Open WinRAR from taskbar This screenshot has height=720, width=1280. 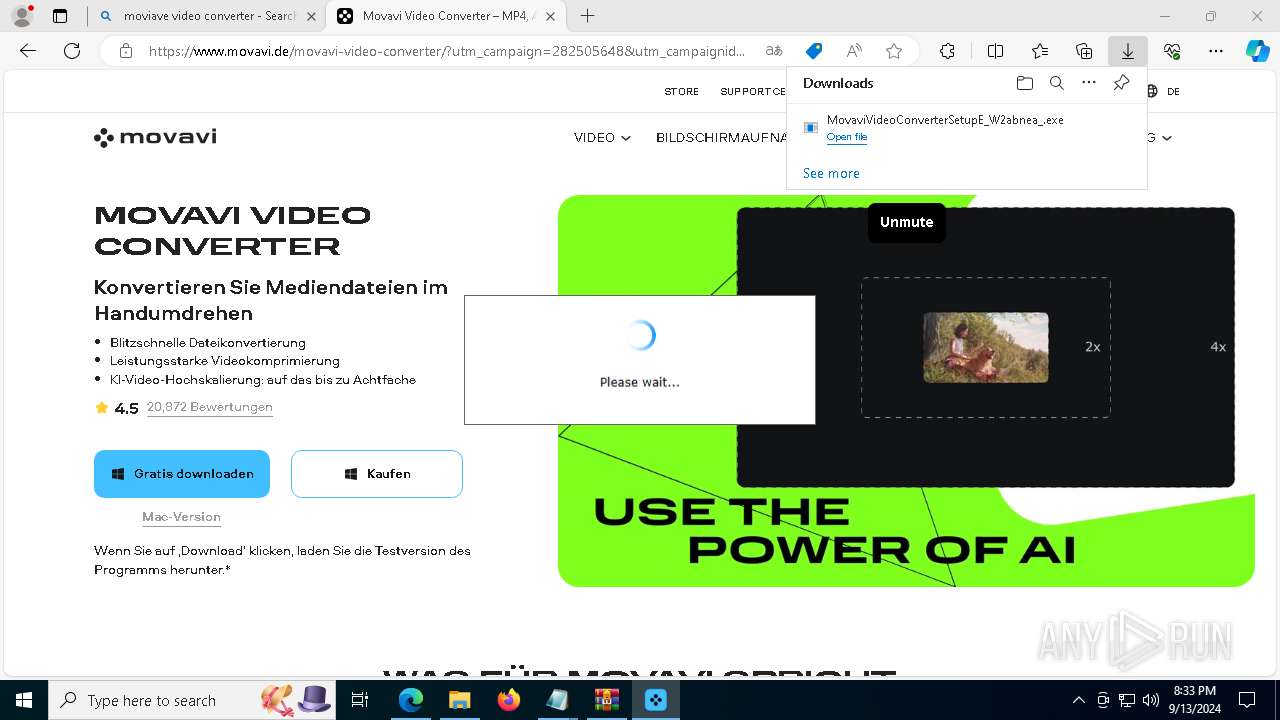click(606, 700)
